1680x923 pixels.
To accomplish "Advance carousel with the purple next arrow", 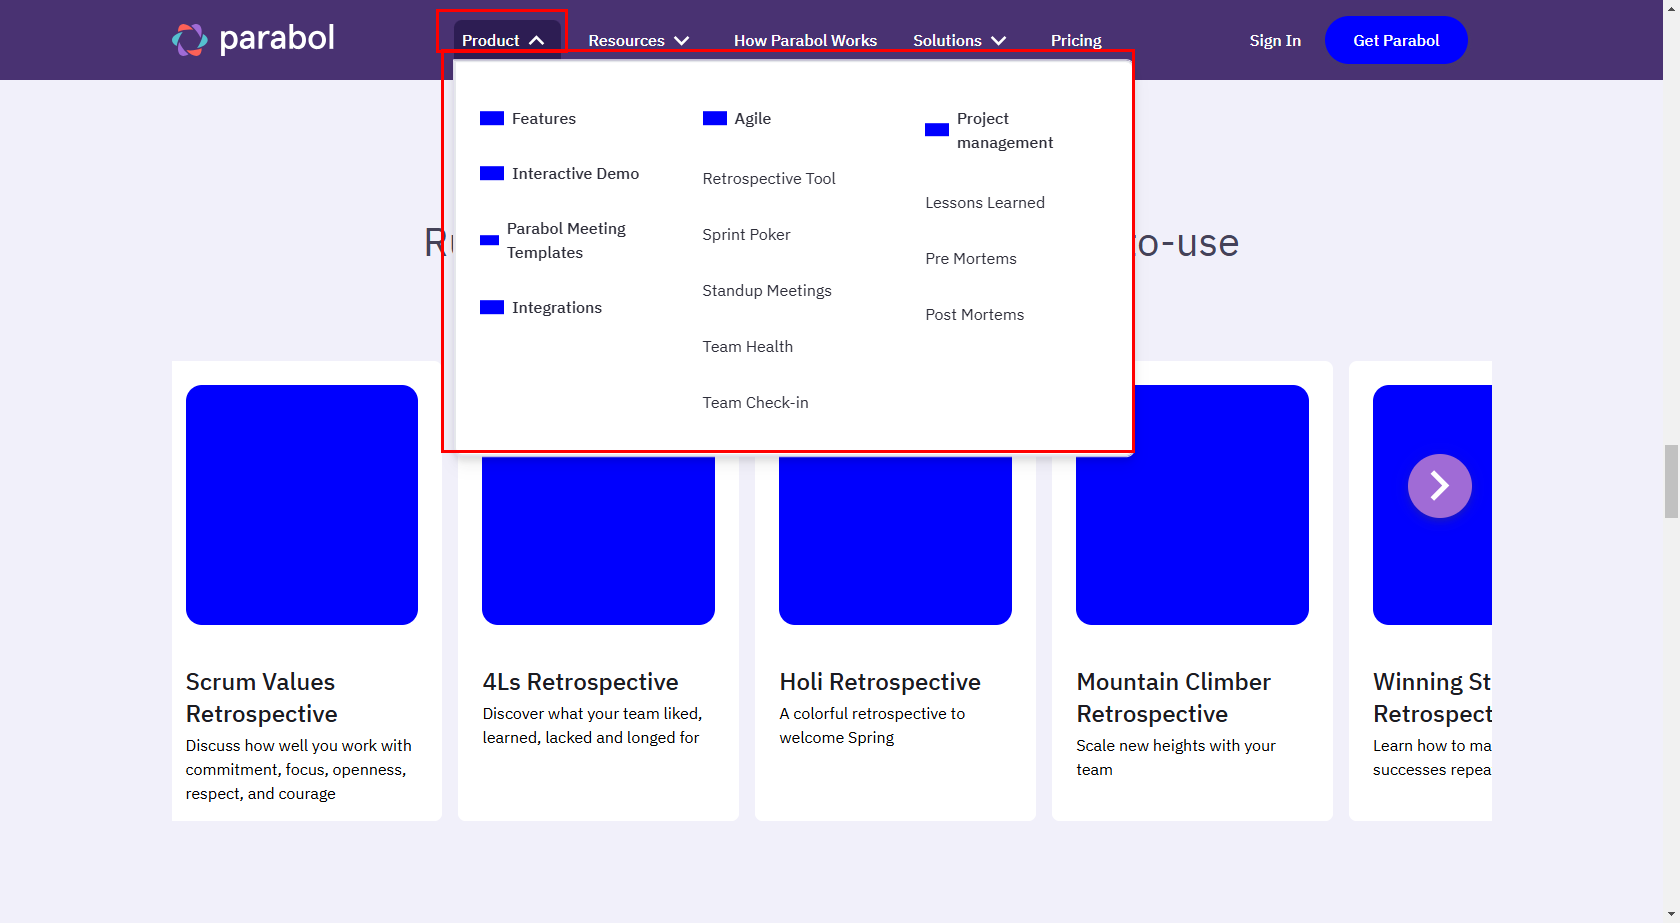I will 1439,486.
